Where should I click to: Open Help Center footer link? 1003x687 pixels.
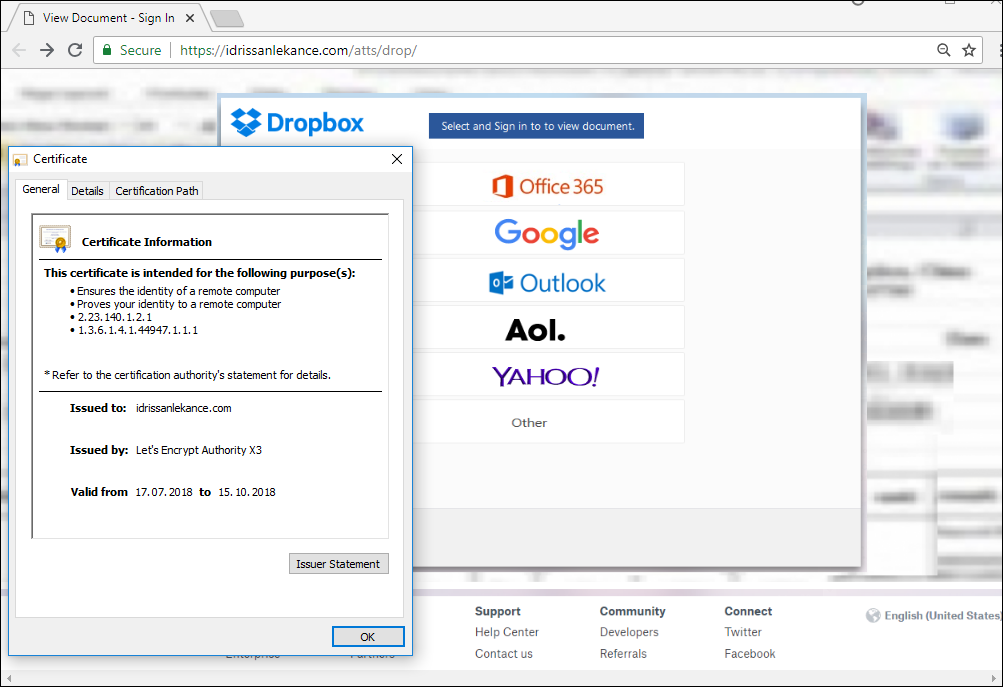tap(507, 632)
